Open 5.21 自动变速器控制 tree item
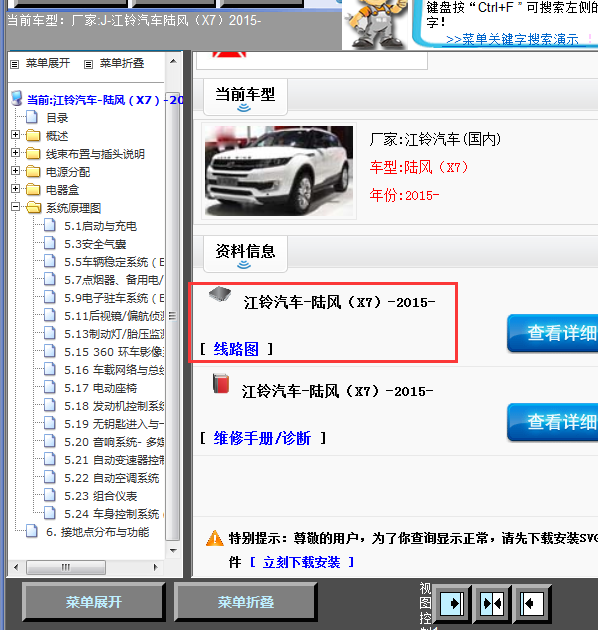This screenshot has height=630, width=598. pos(114,460)
